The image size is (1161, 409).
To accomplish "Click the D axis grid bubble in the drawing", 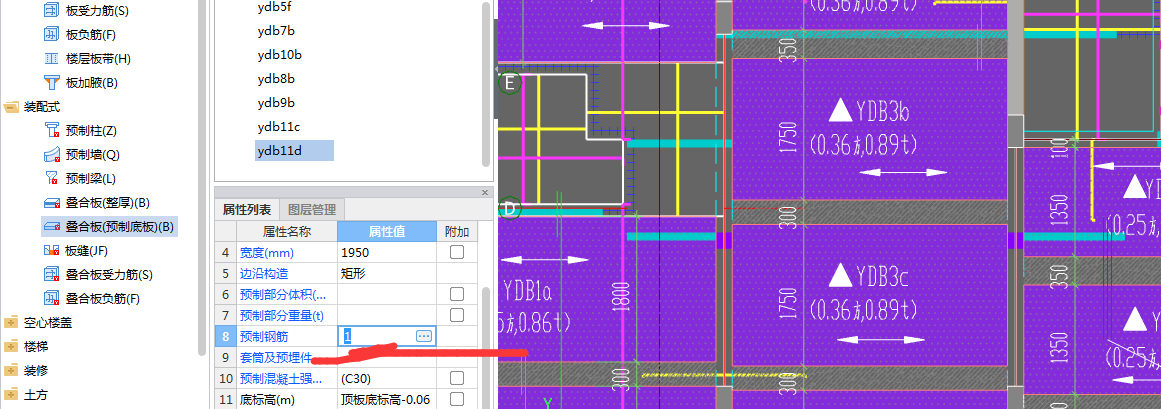I will [x=509, y=208].
